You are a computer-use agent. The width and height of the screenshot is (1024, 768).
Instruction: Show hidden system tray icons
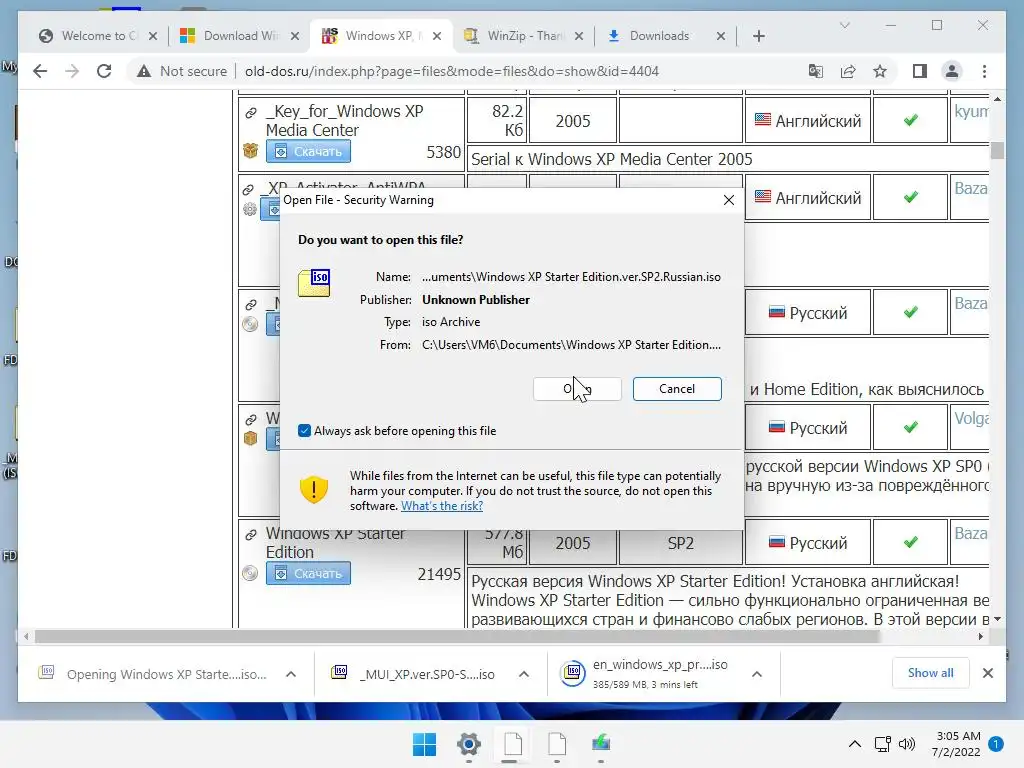click(854, 744)
